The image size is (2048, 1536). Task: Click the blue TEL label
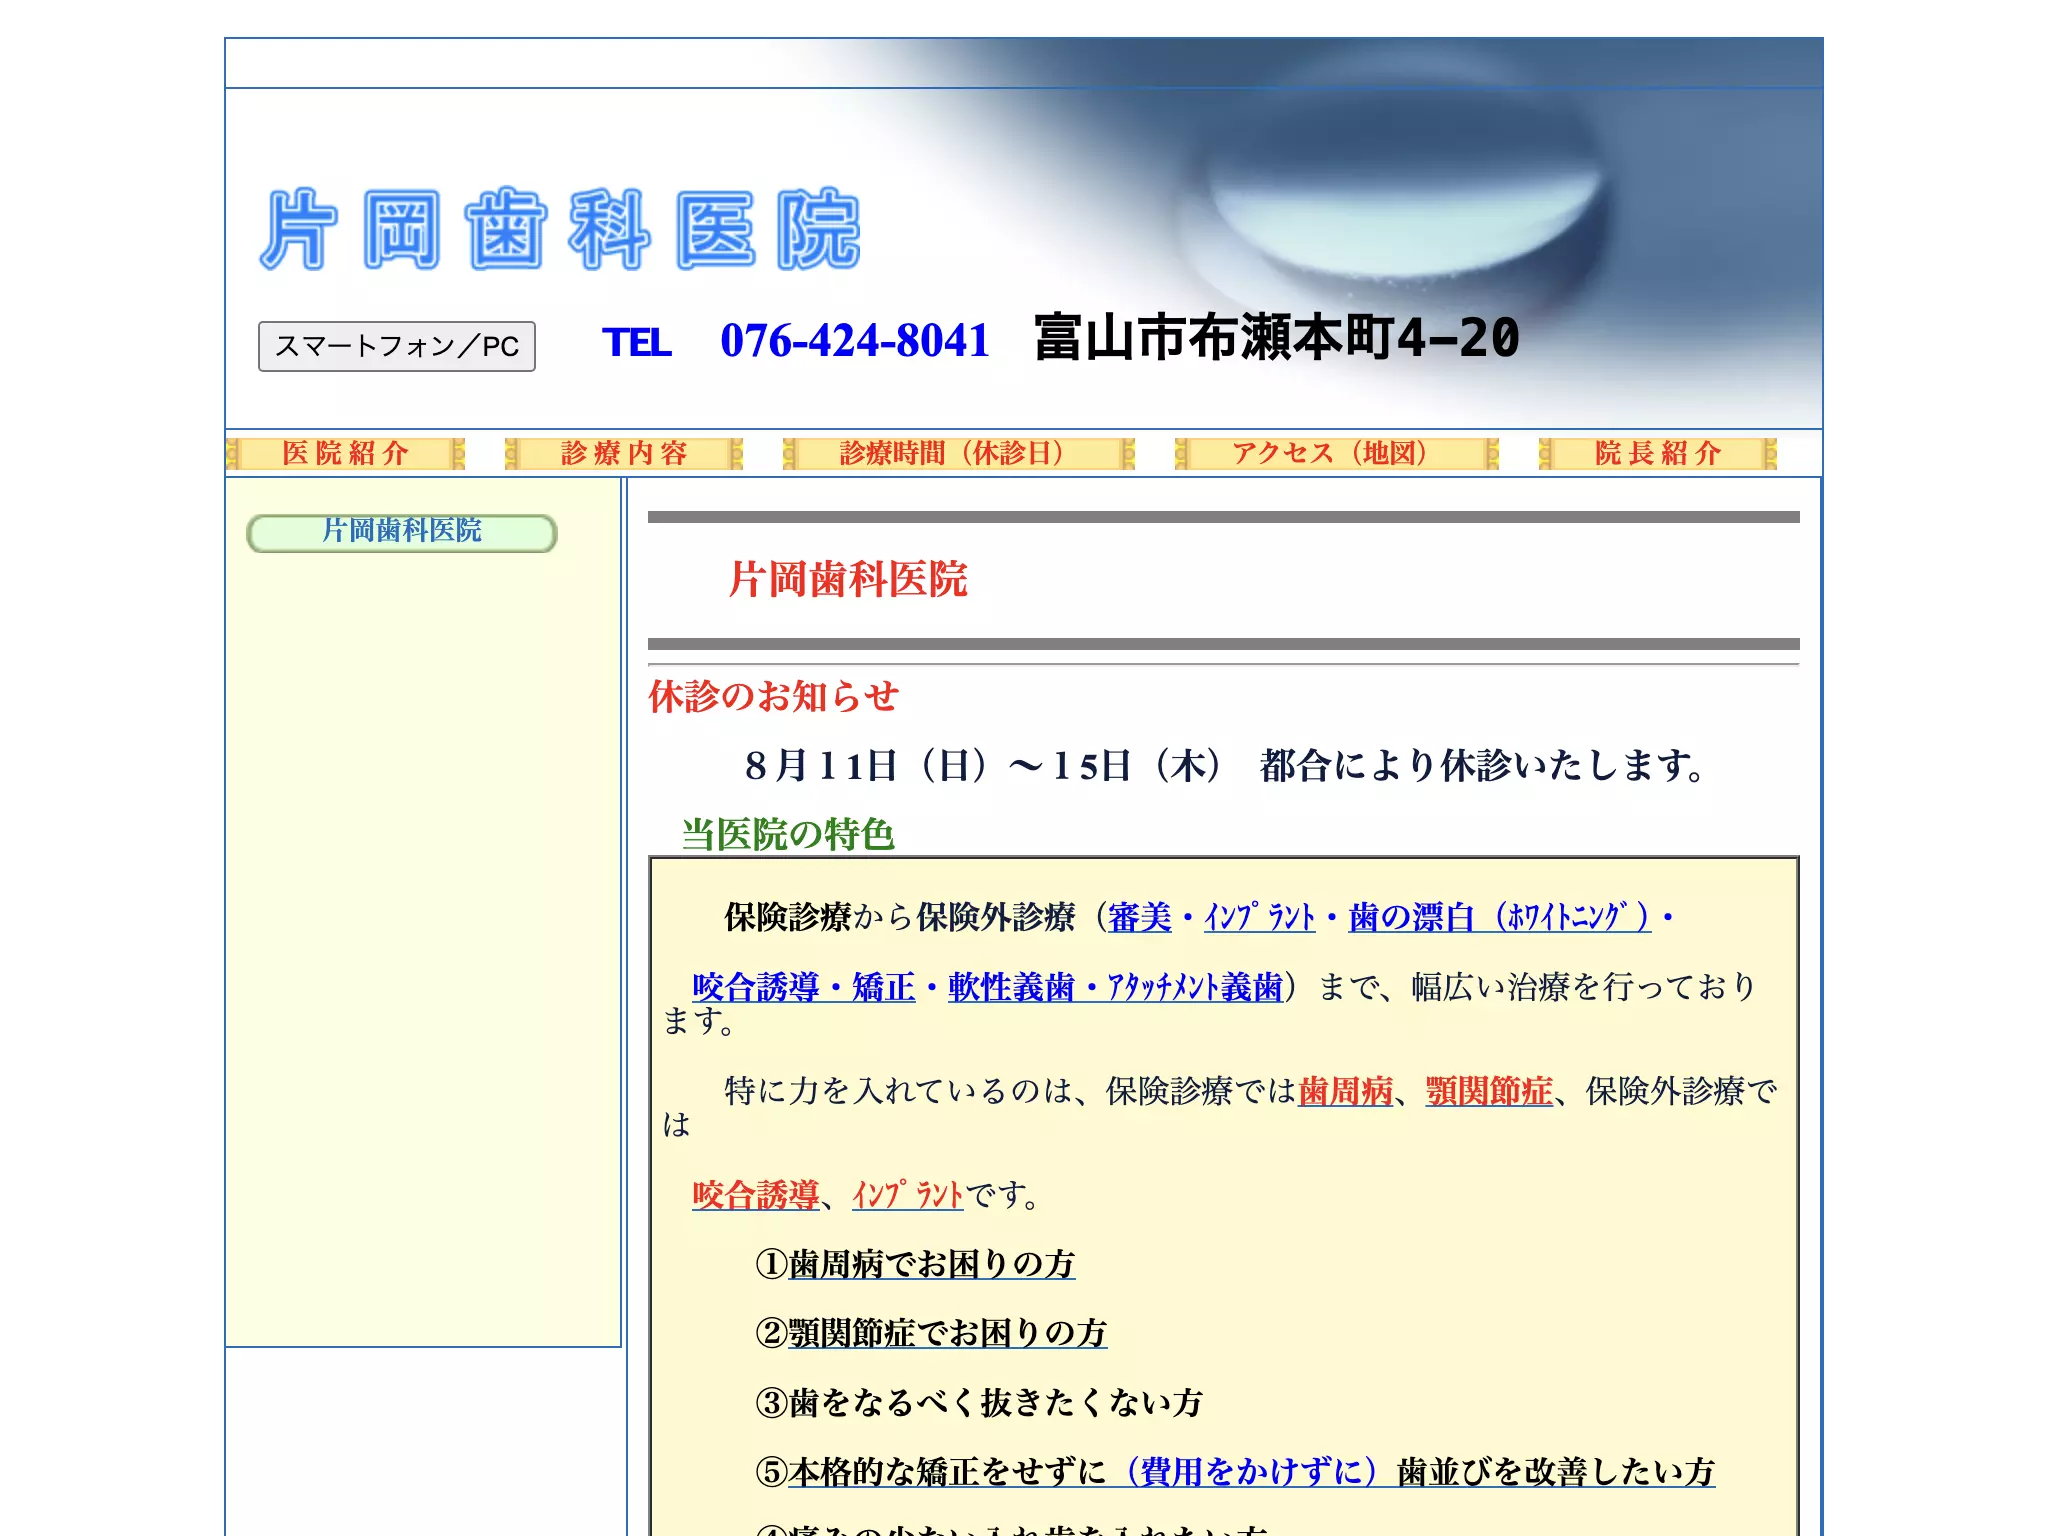point(637,342)
